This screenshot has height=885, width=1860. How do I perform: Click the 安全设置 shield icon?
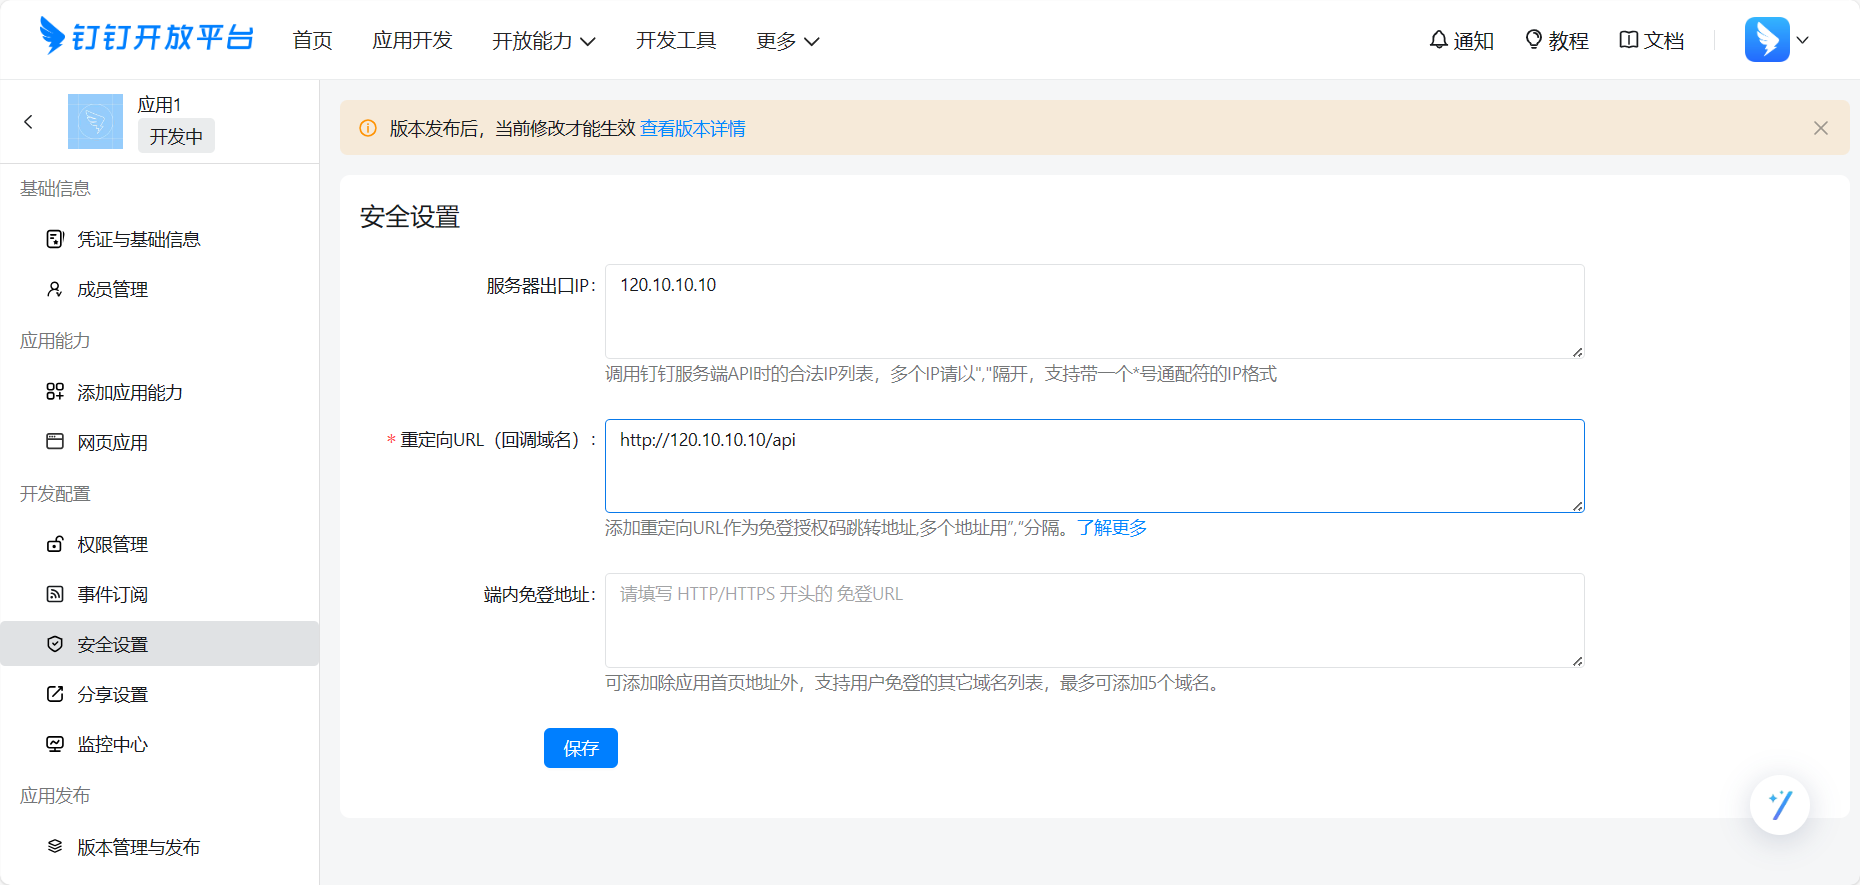(x=55, y=644)
